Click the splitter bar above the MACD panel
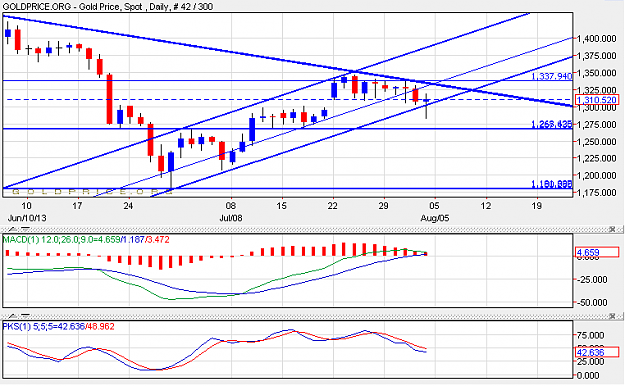625x386 pixels. (312, 230)
